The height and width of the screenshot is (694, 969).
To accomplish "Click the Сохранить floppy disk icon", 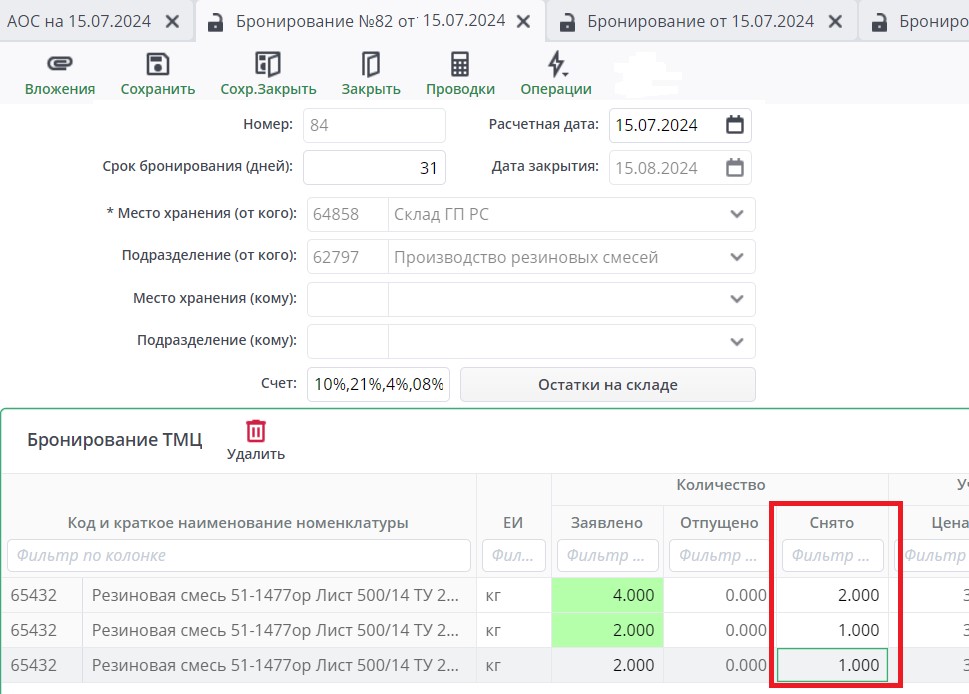I will 157,65.
